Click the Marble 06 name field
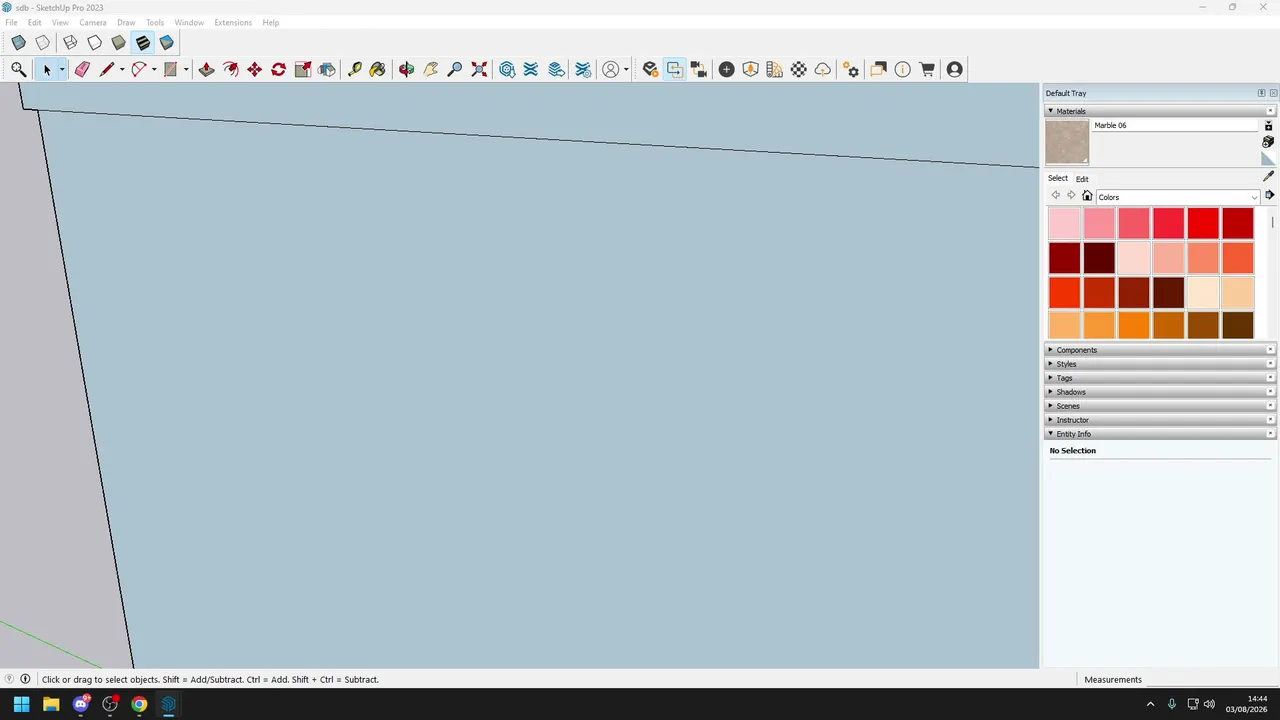Viewport: 1280px width, 720px height. tap(1174, 125)
